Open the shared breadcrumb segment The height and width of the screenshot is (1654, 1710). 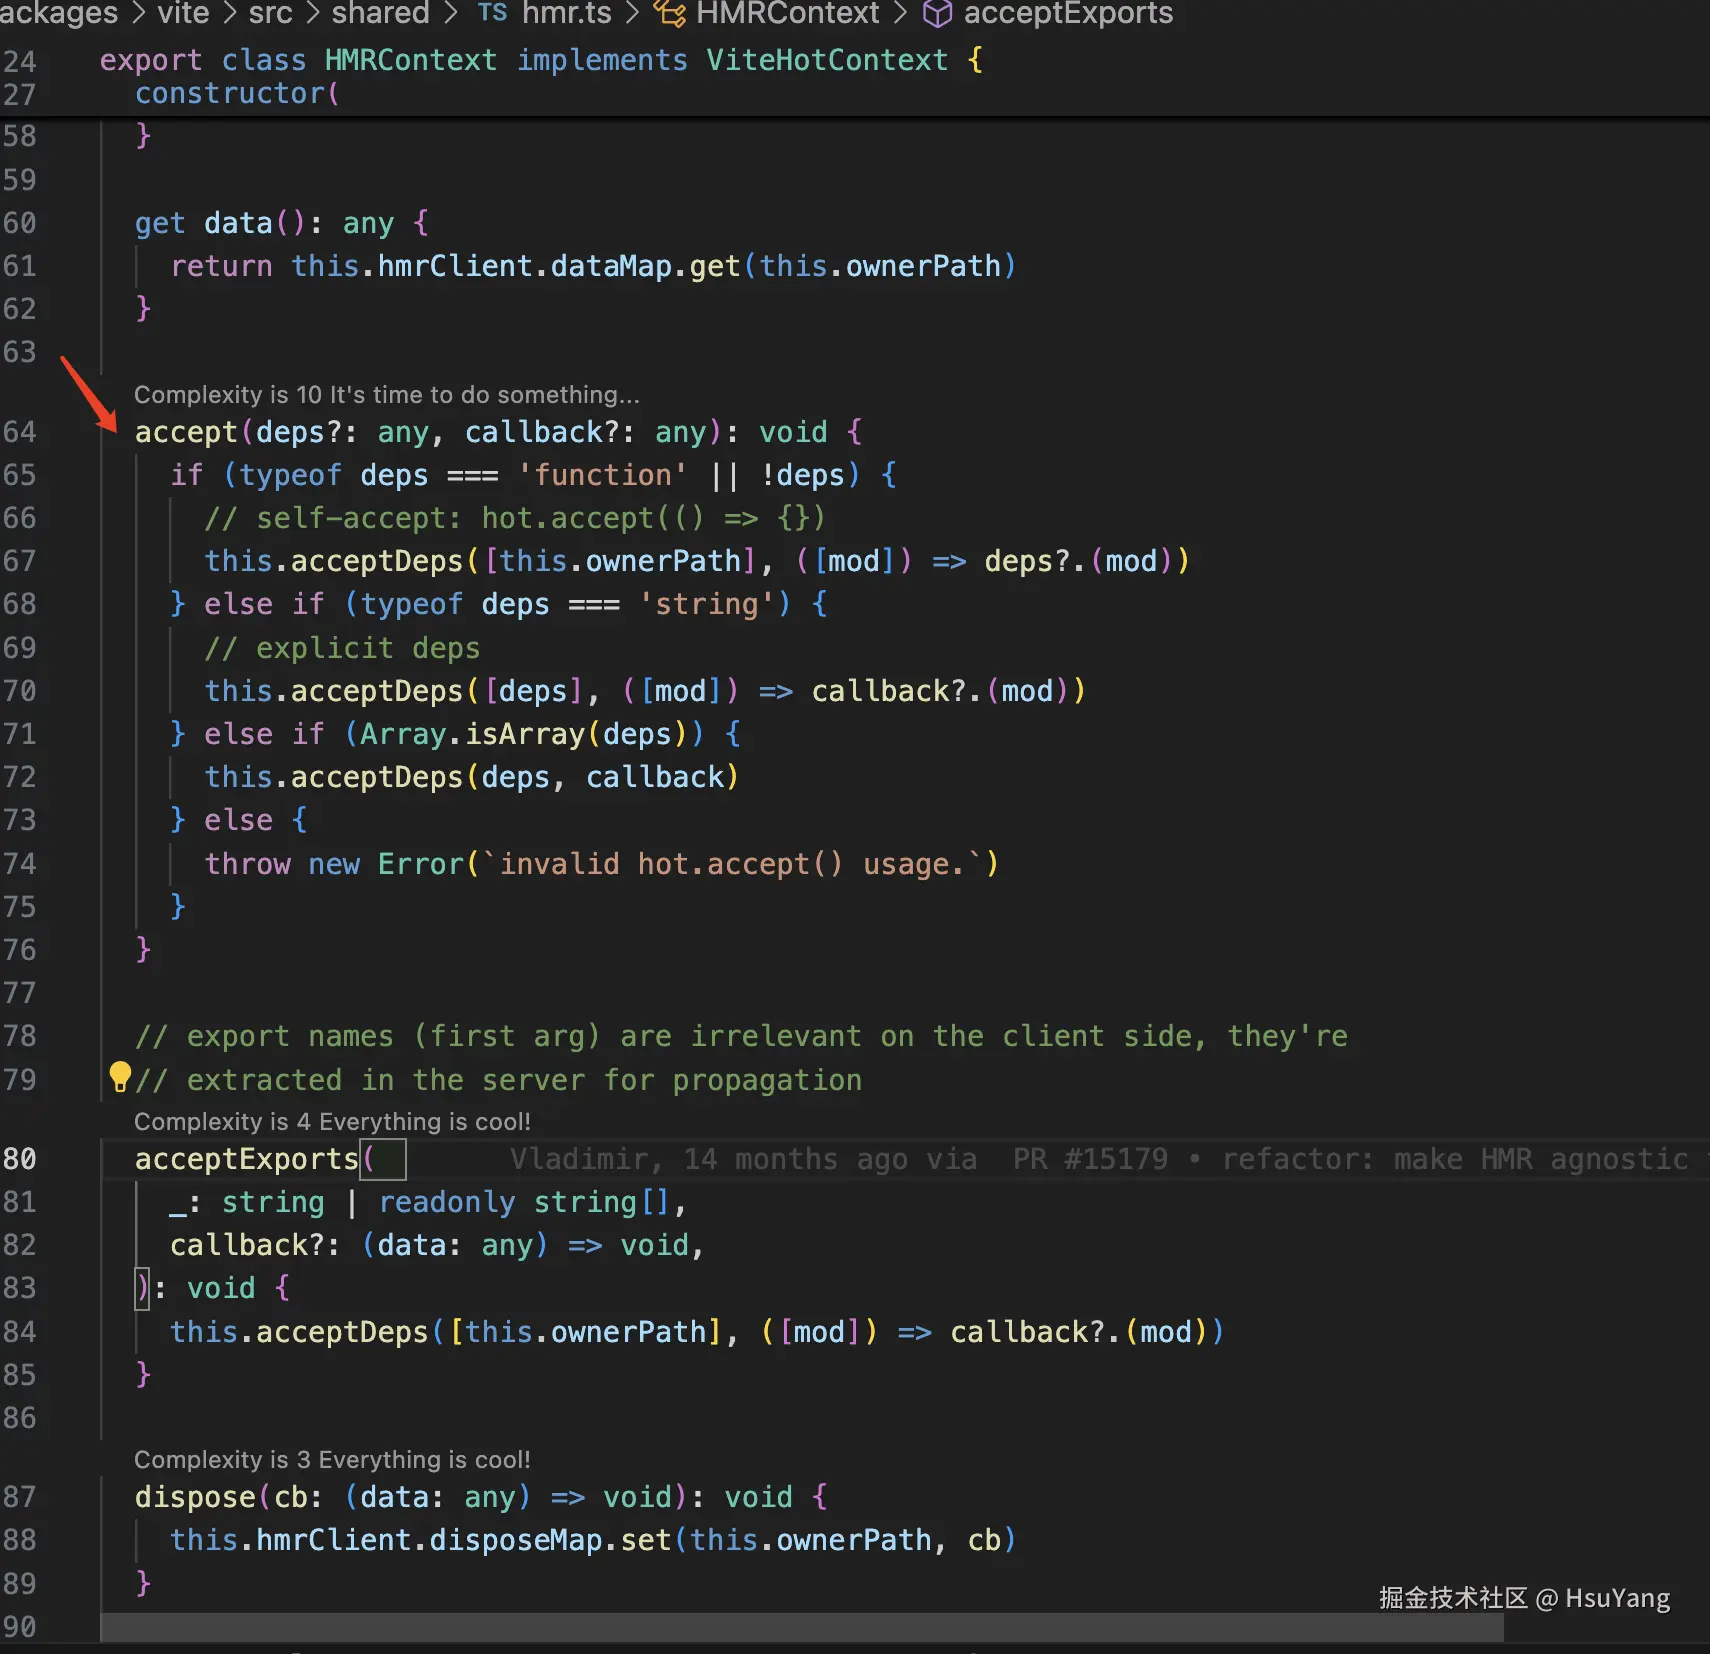(x=380, y=13)
